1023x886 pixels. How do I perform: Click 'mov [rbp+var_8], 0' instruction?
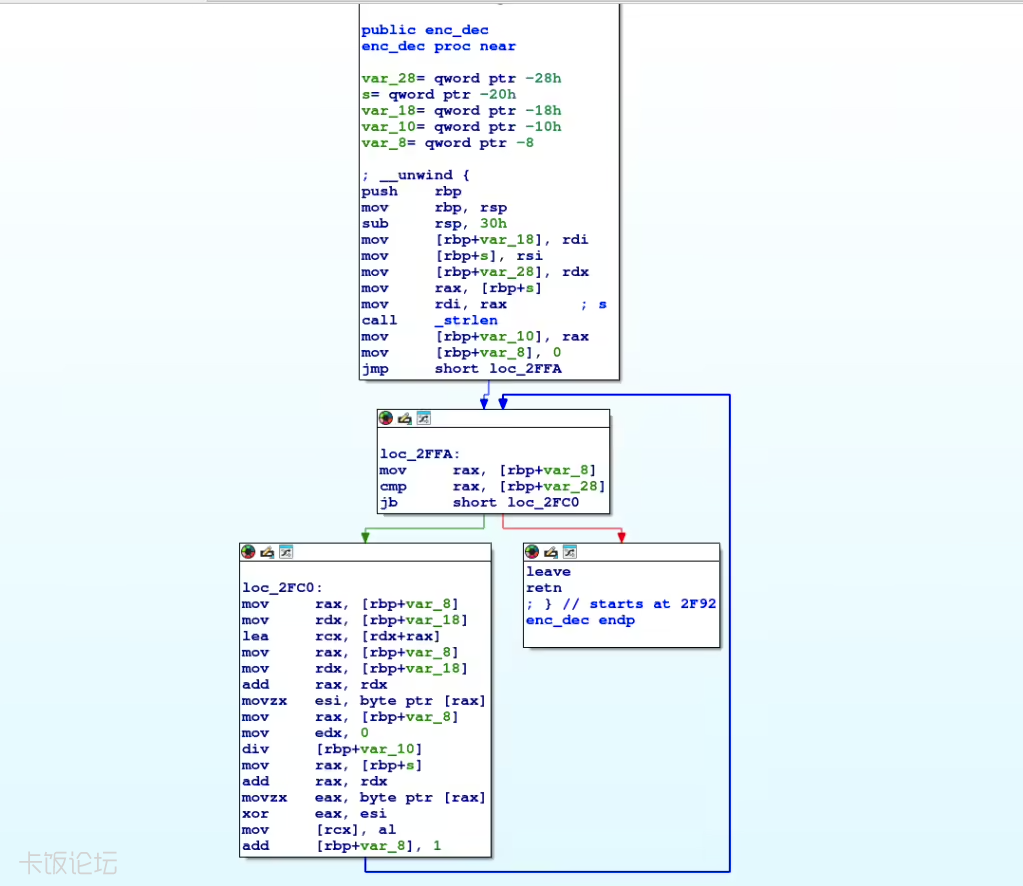(x=461, y=352)
